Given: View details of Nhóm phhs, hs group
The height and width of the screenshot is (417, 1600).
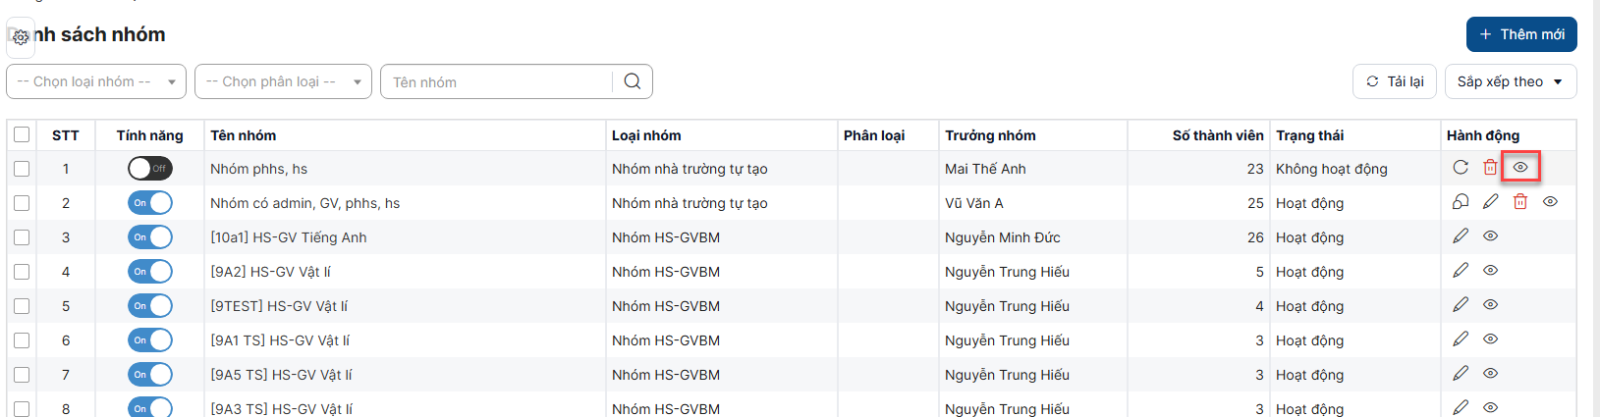Looking at the screenshot, I should pyautogui.click(x=1520, y=167).
